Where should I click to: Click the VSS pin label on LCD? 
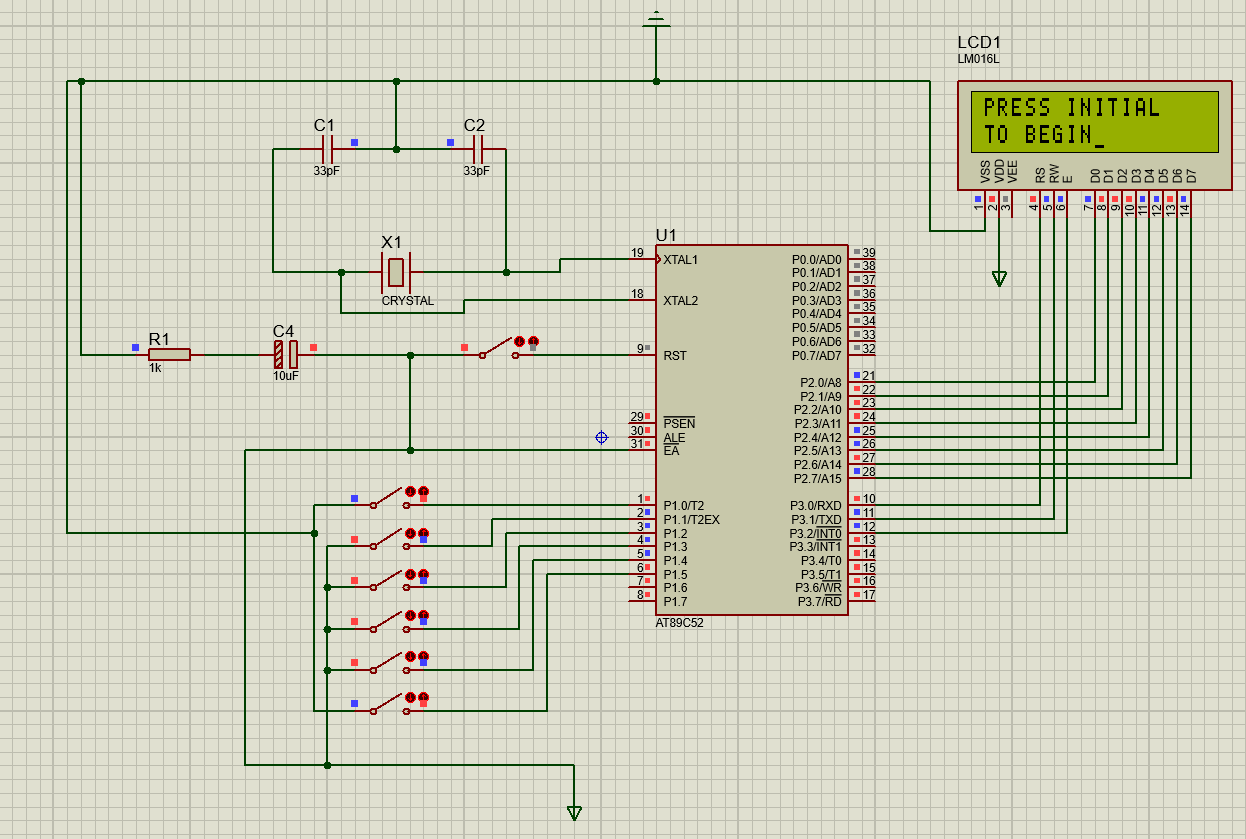click(x=985, y=171)
